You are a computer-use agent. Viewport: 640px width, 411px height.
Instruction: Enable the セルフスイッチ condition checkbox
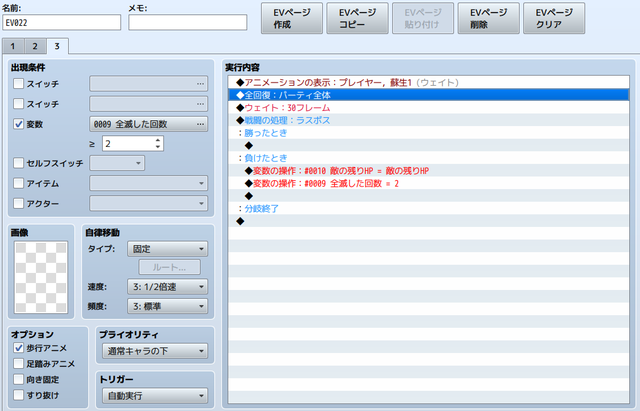point(18,163)
